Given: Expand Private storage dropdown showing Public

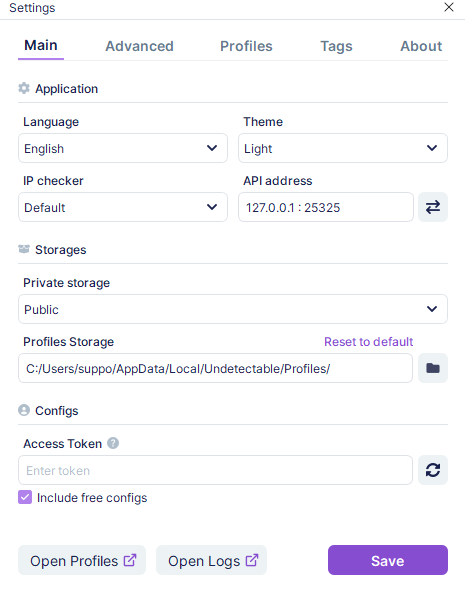Looking at the screenshot, I should point(233,309).
